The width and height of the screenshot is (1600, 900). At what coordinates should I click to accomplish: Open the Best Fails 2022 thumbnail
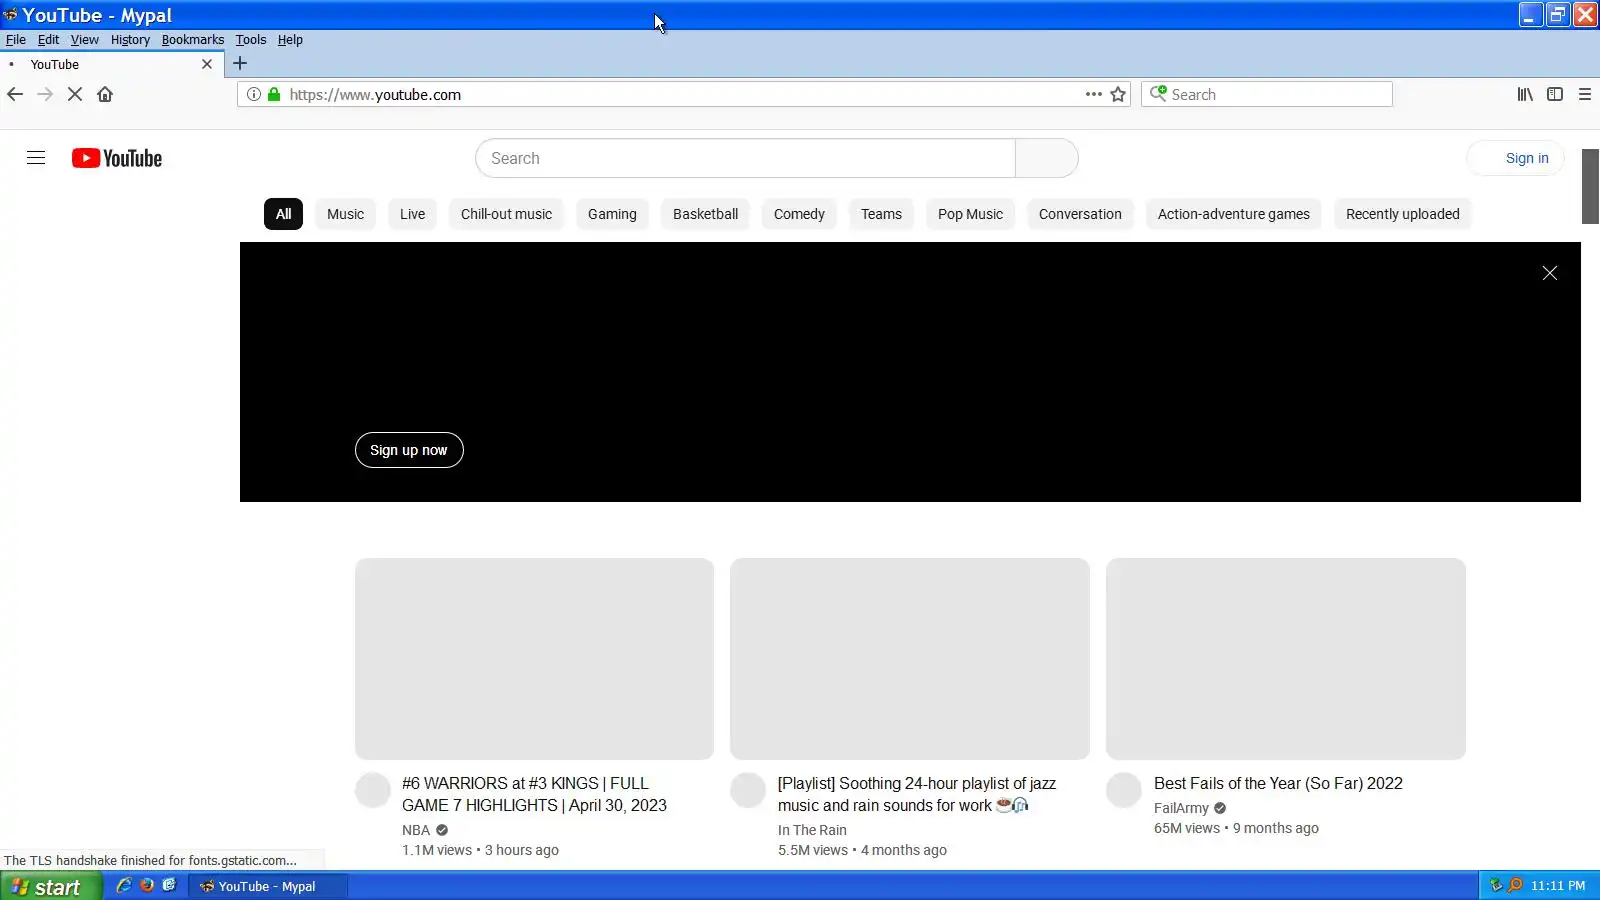[1286, 659]
